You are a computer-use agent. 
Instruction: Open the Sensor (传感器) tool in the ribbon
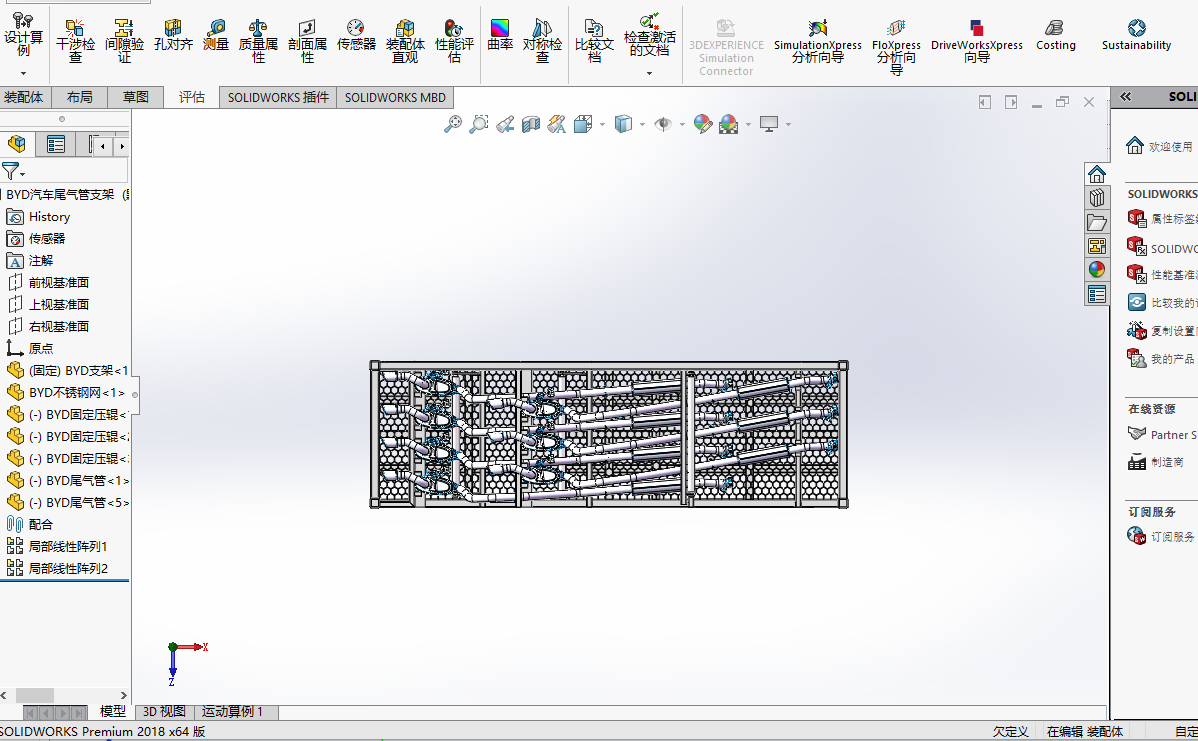[x=356, y=36]
